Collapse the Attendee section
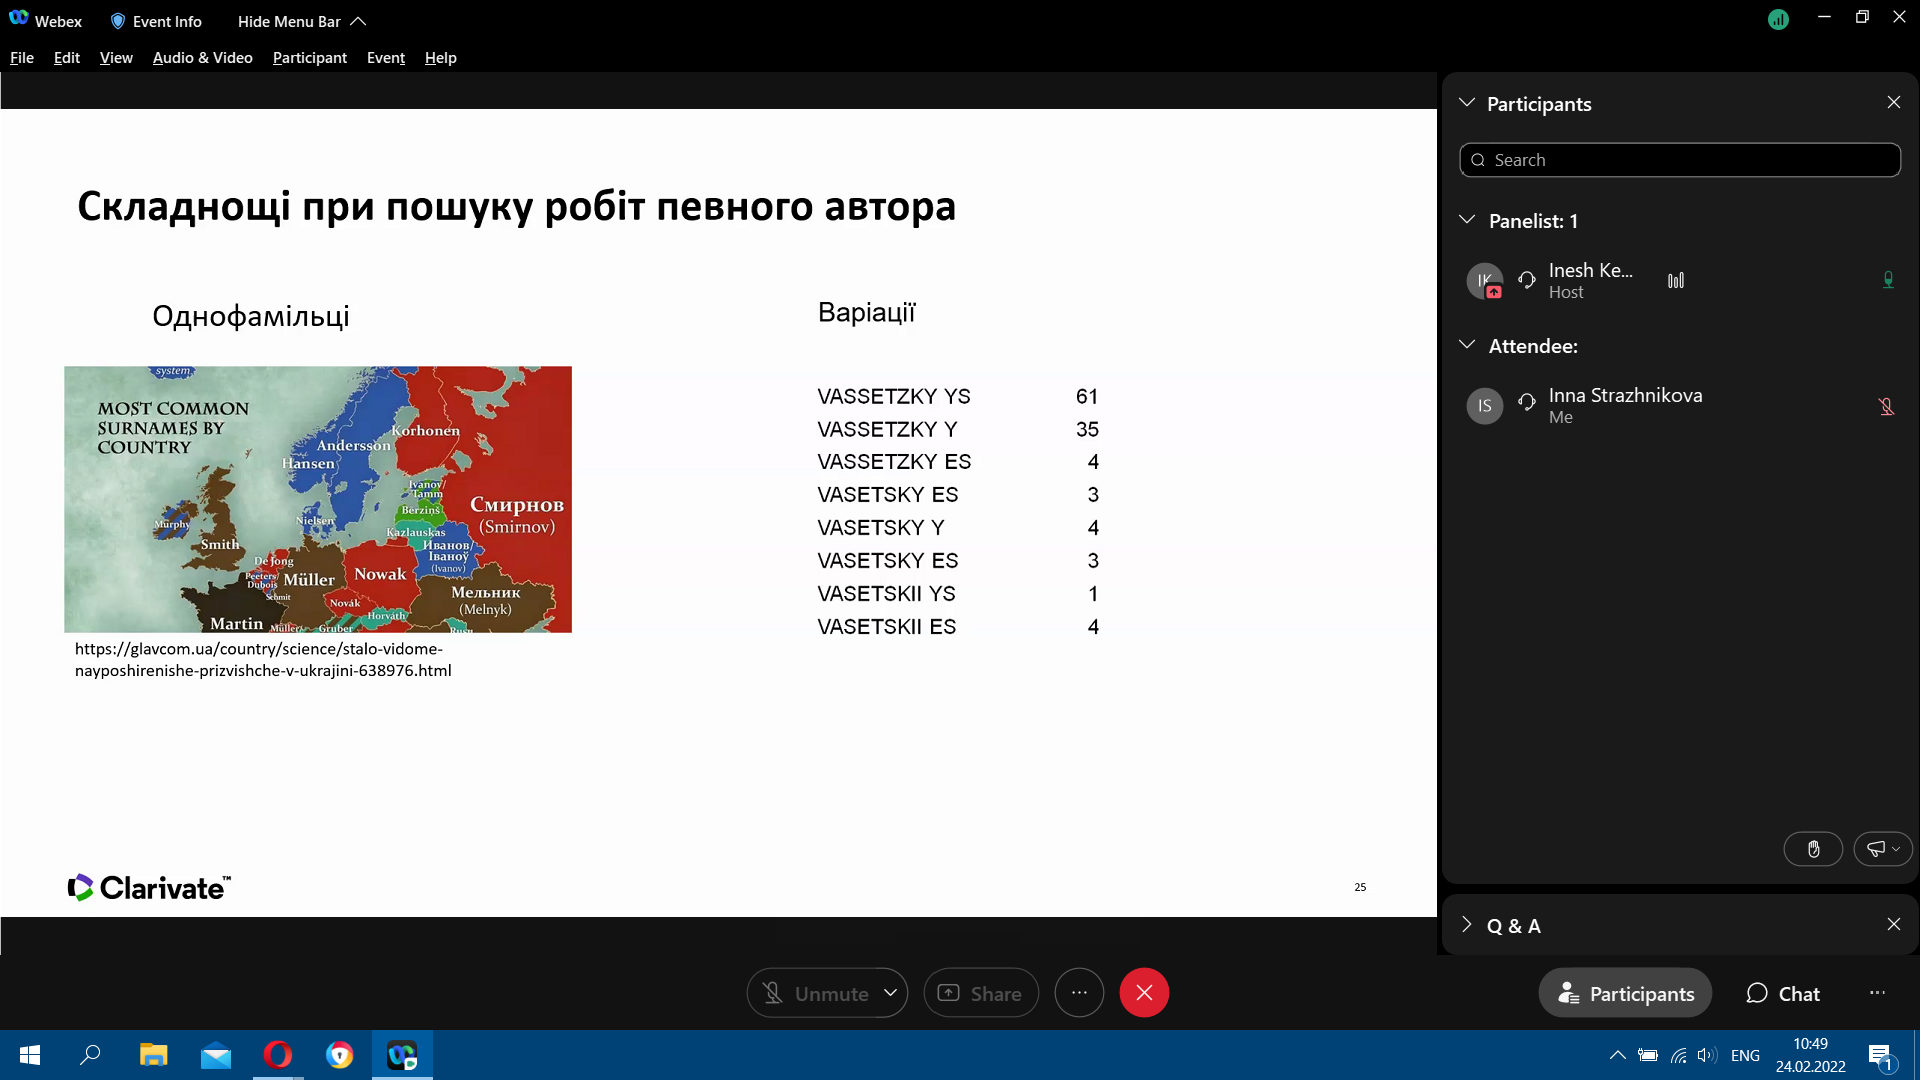 (1467, 345)
